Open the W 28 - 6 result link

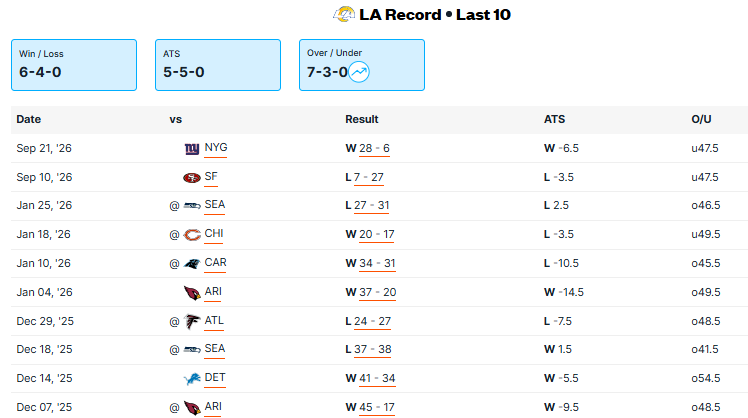click(367, 148)
